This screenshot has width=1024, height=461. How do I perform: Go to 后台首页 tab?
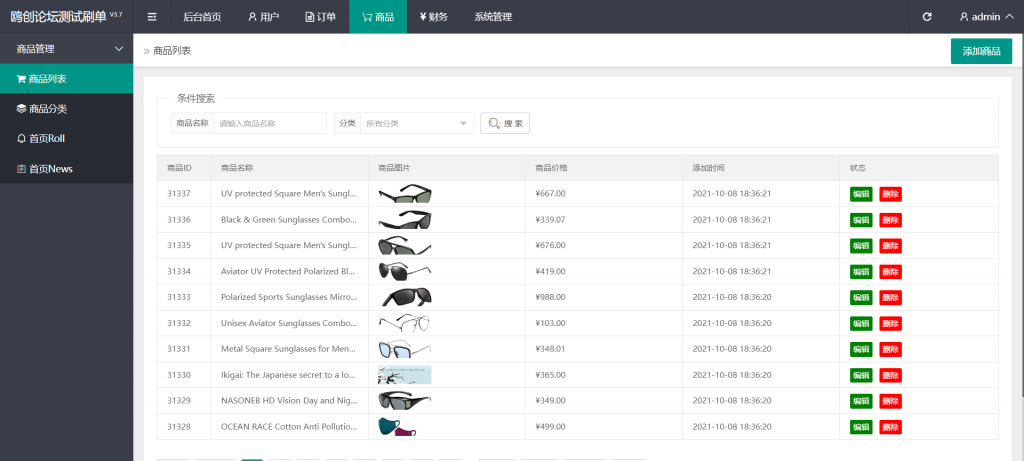click(x=202, y=17)
